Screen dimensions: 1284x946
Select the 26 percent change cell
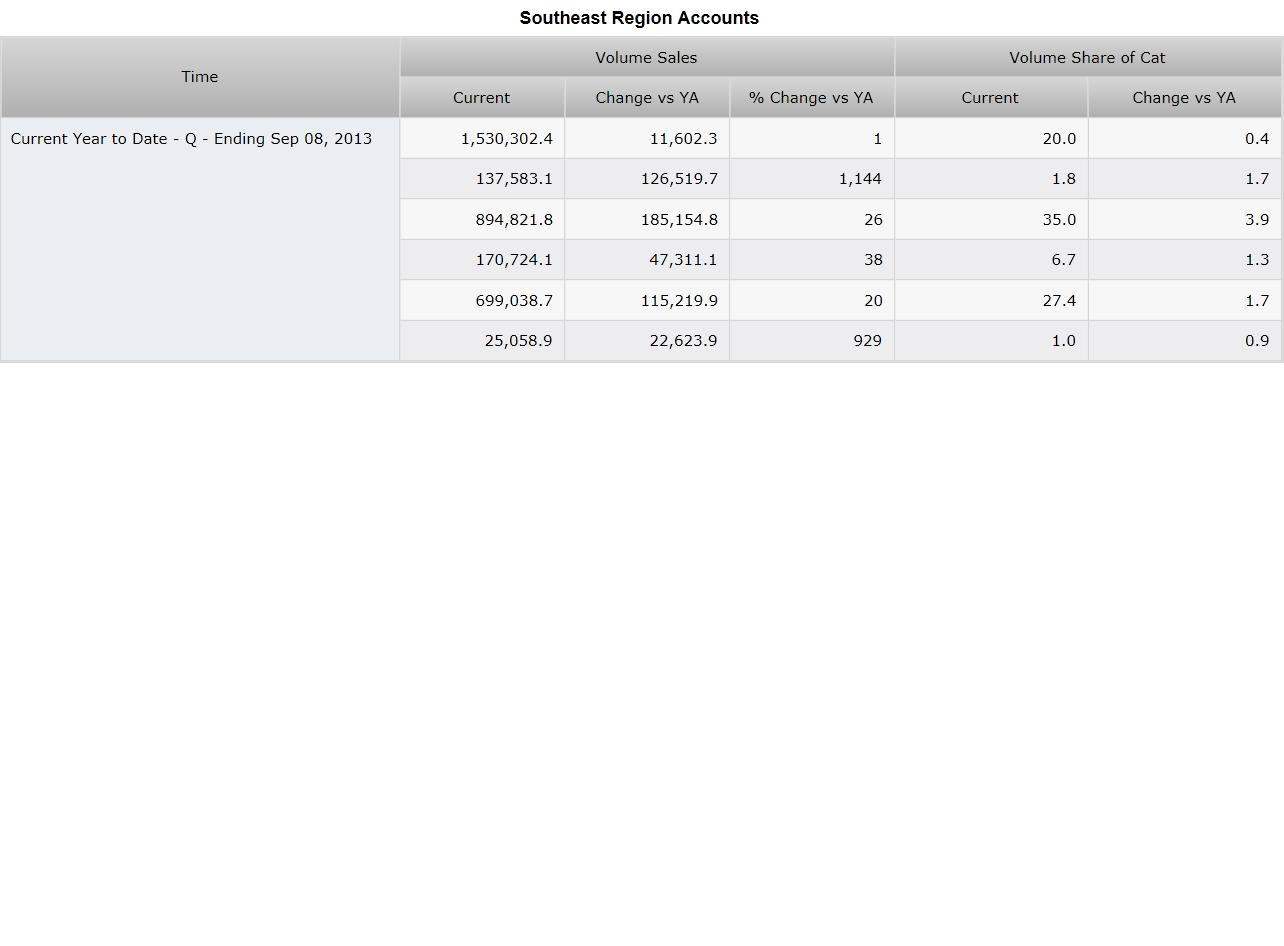(x=812, y=219)
